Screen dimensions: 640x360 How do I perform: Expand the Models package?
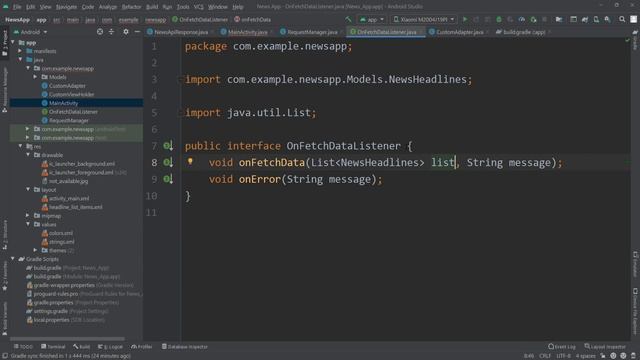pyautogui.click(x=35, y=77)
